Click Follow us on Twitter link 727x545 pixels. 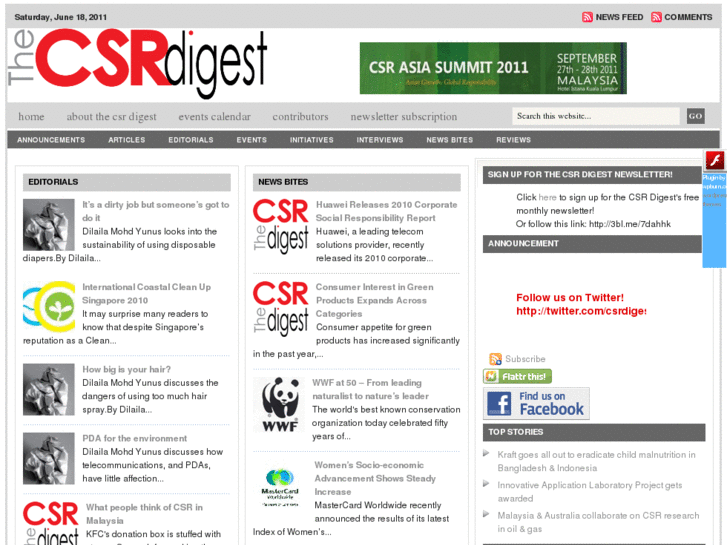click(x=581, y=304)
